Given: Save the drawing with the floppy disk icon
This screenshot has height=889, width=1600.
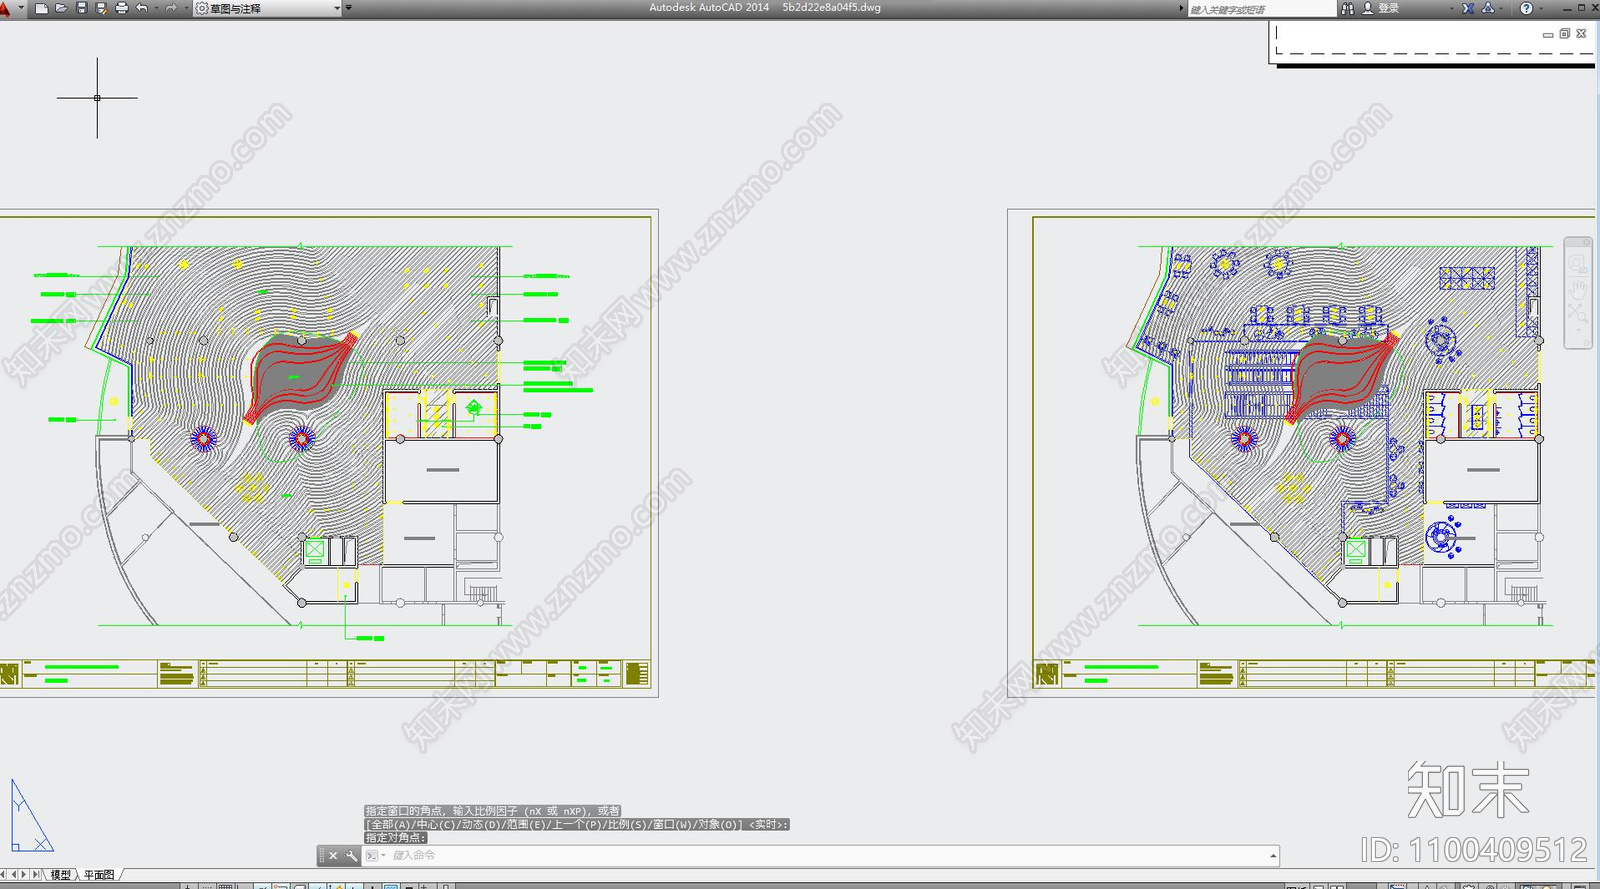Looking at the screenshot, I should pos(82,8).
